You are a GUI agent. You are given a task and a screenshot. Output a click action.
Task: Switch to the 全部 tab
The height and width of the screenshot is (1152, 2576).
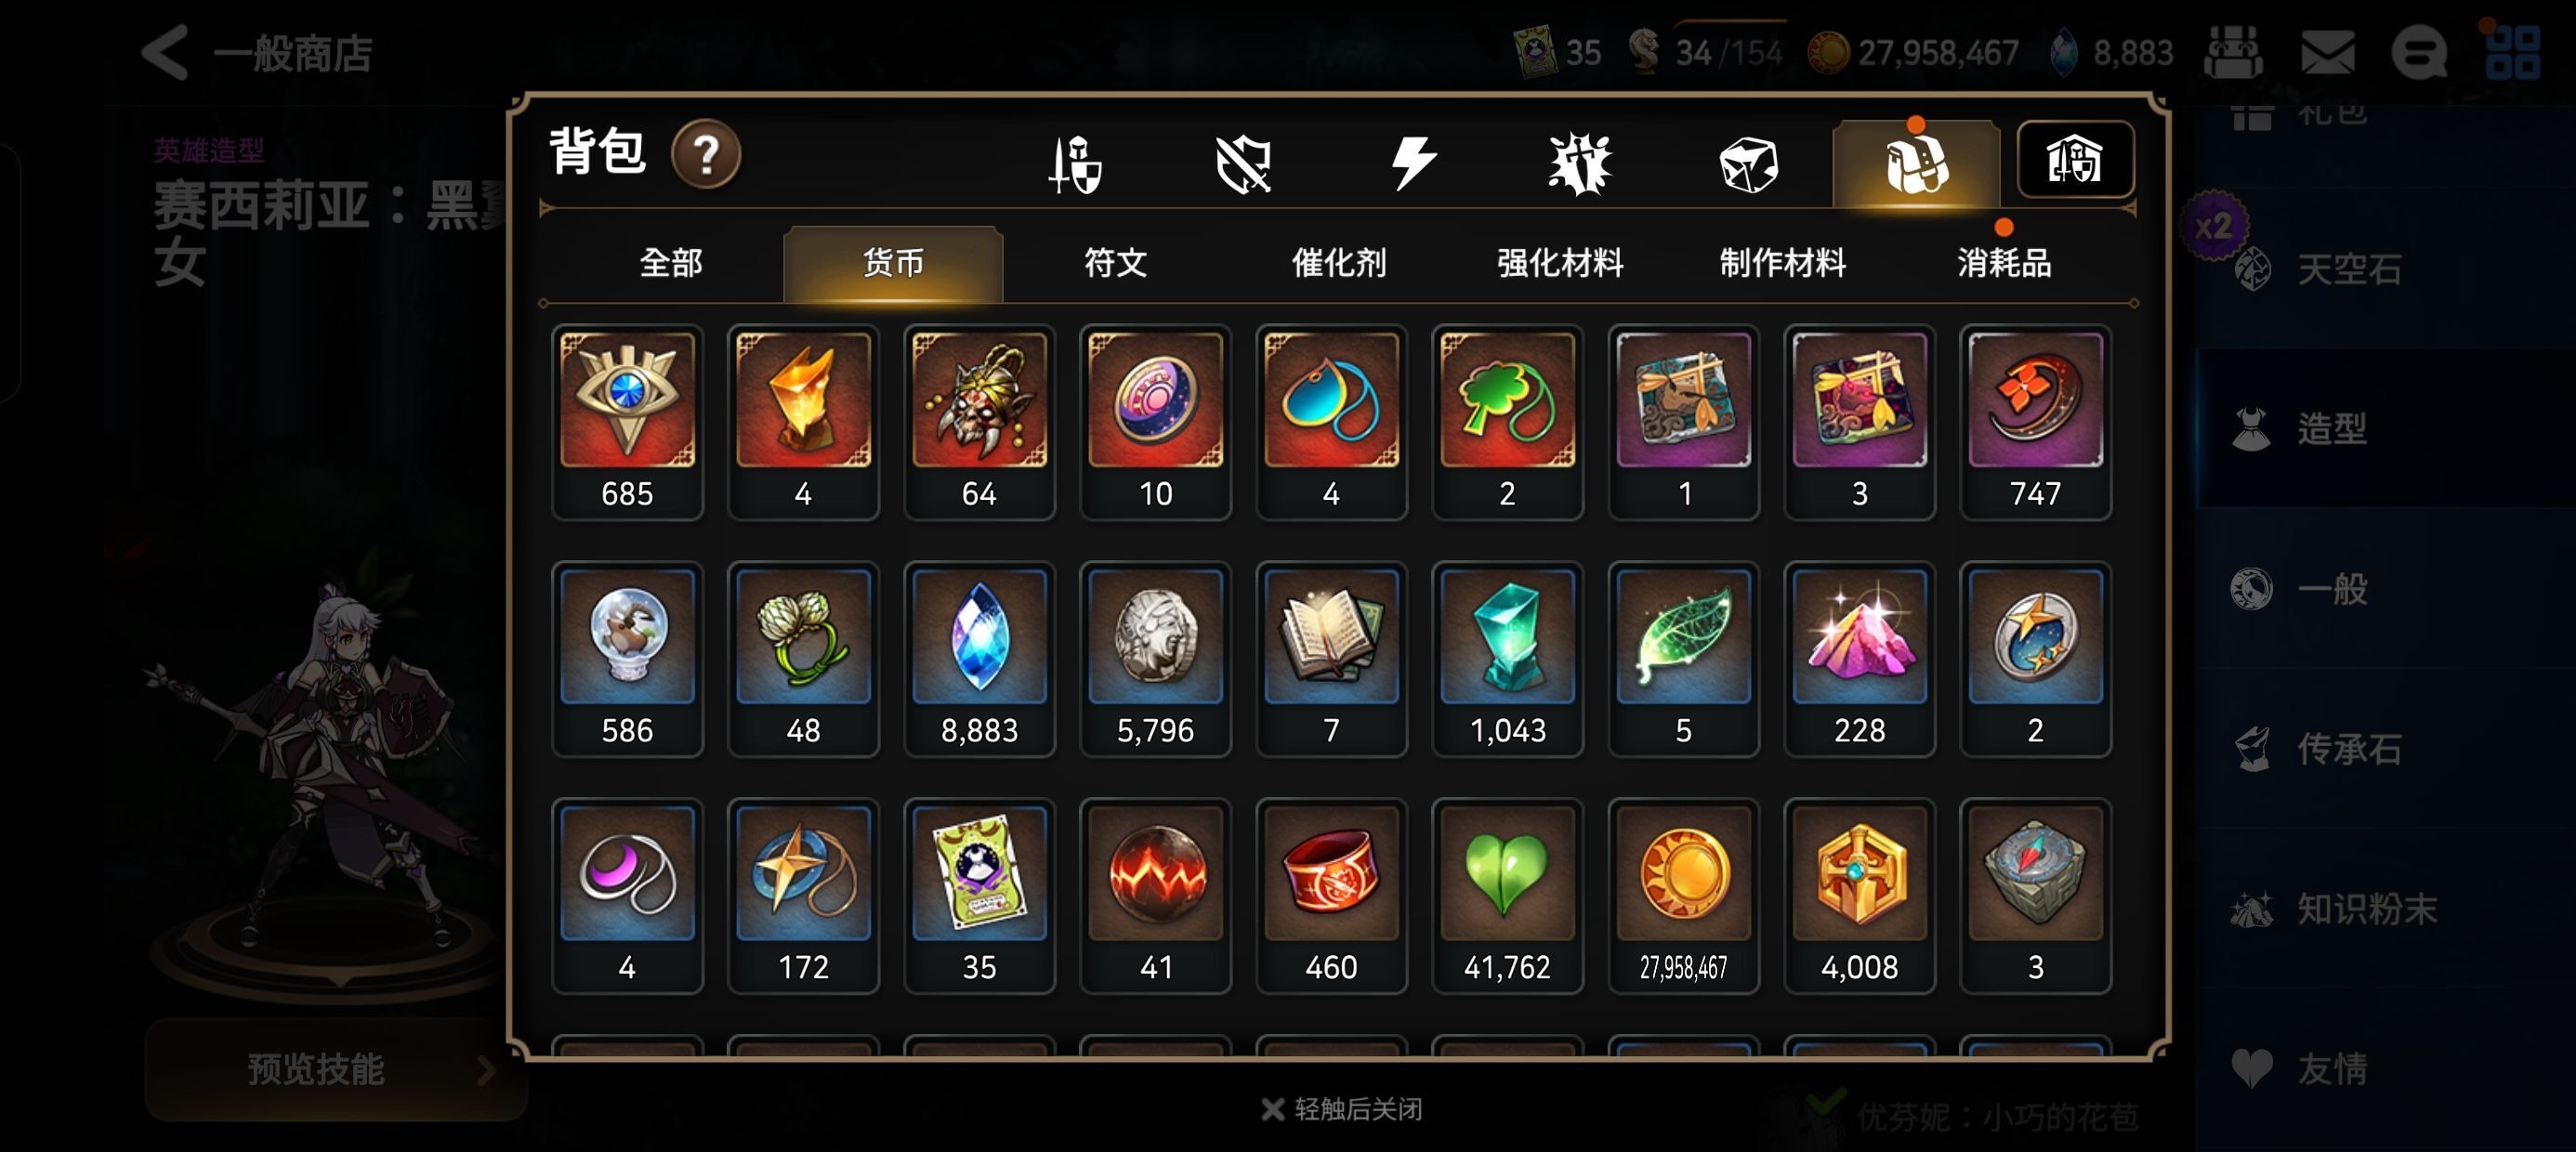671,264
